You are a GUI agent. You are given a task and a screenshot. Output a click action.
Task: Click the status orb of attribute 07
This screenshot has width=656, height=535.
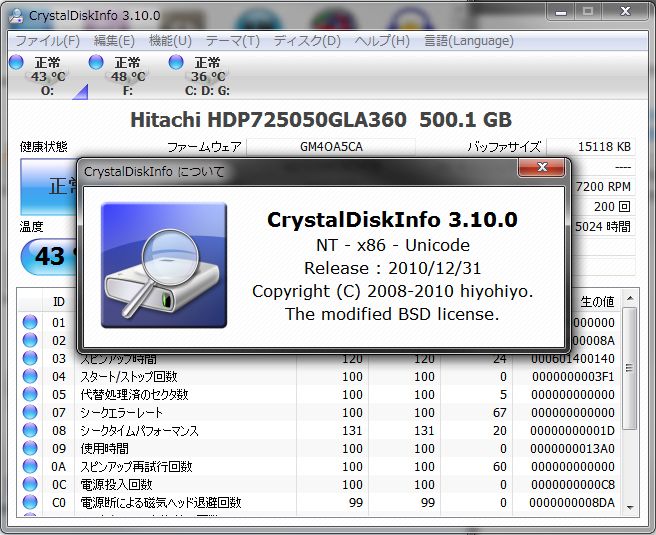click(30, 412)
